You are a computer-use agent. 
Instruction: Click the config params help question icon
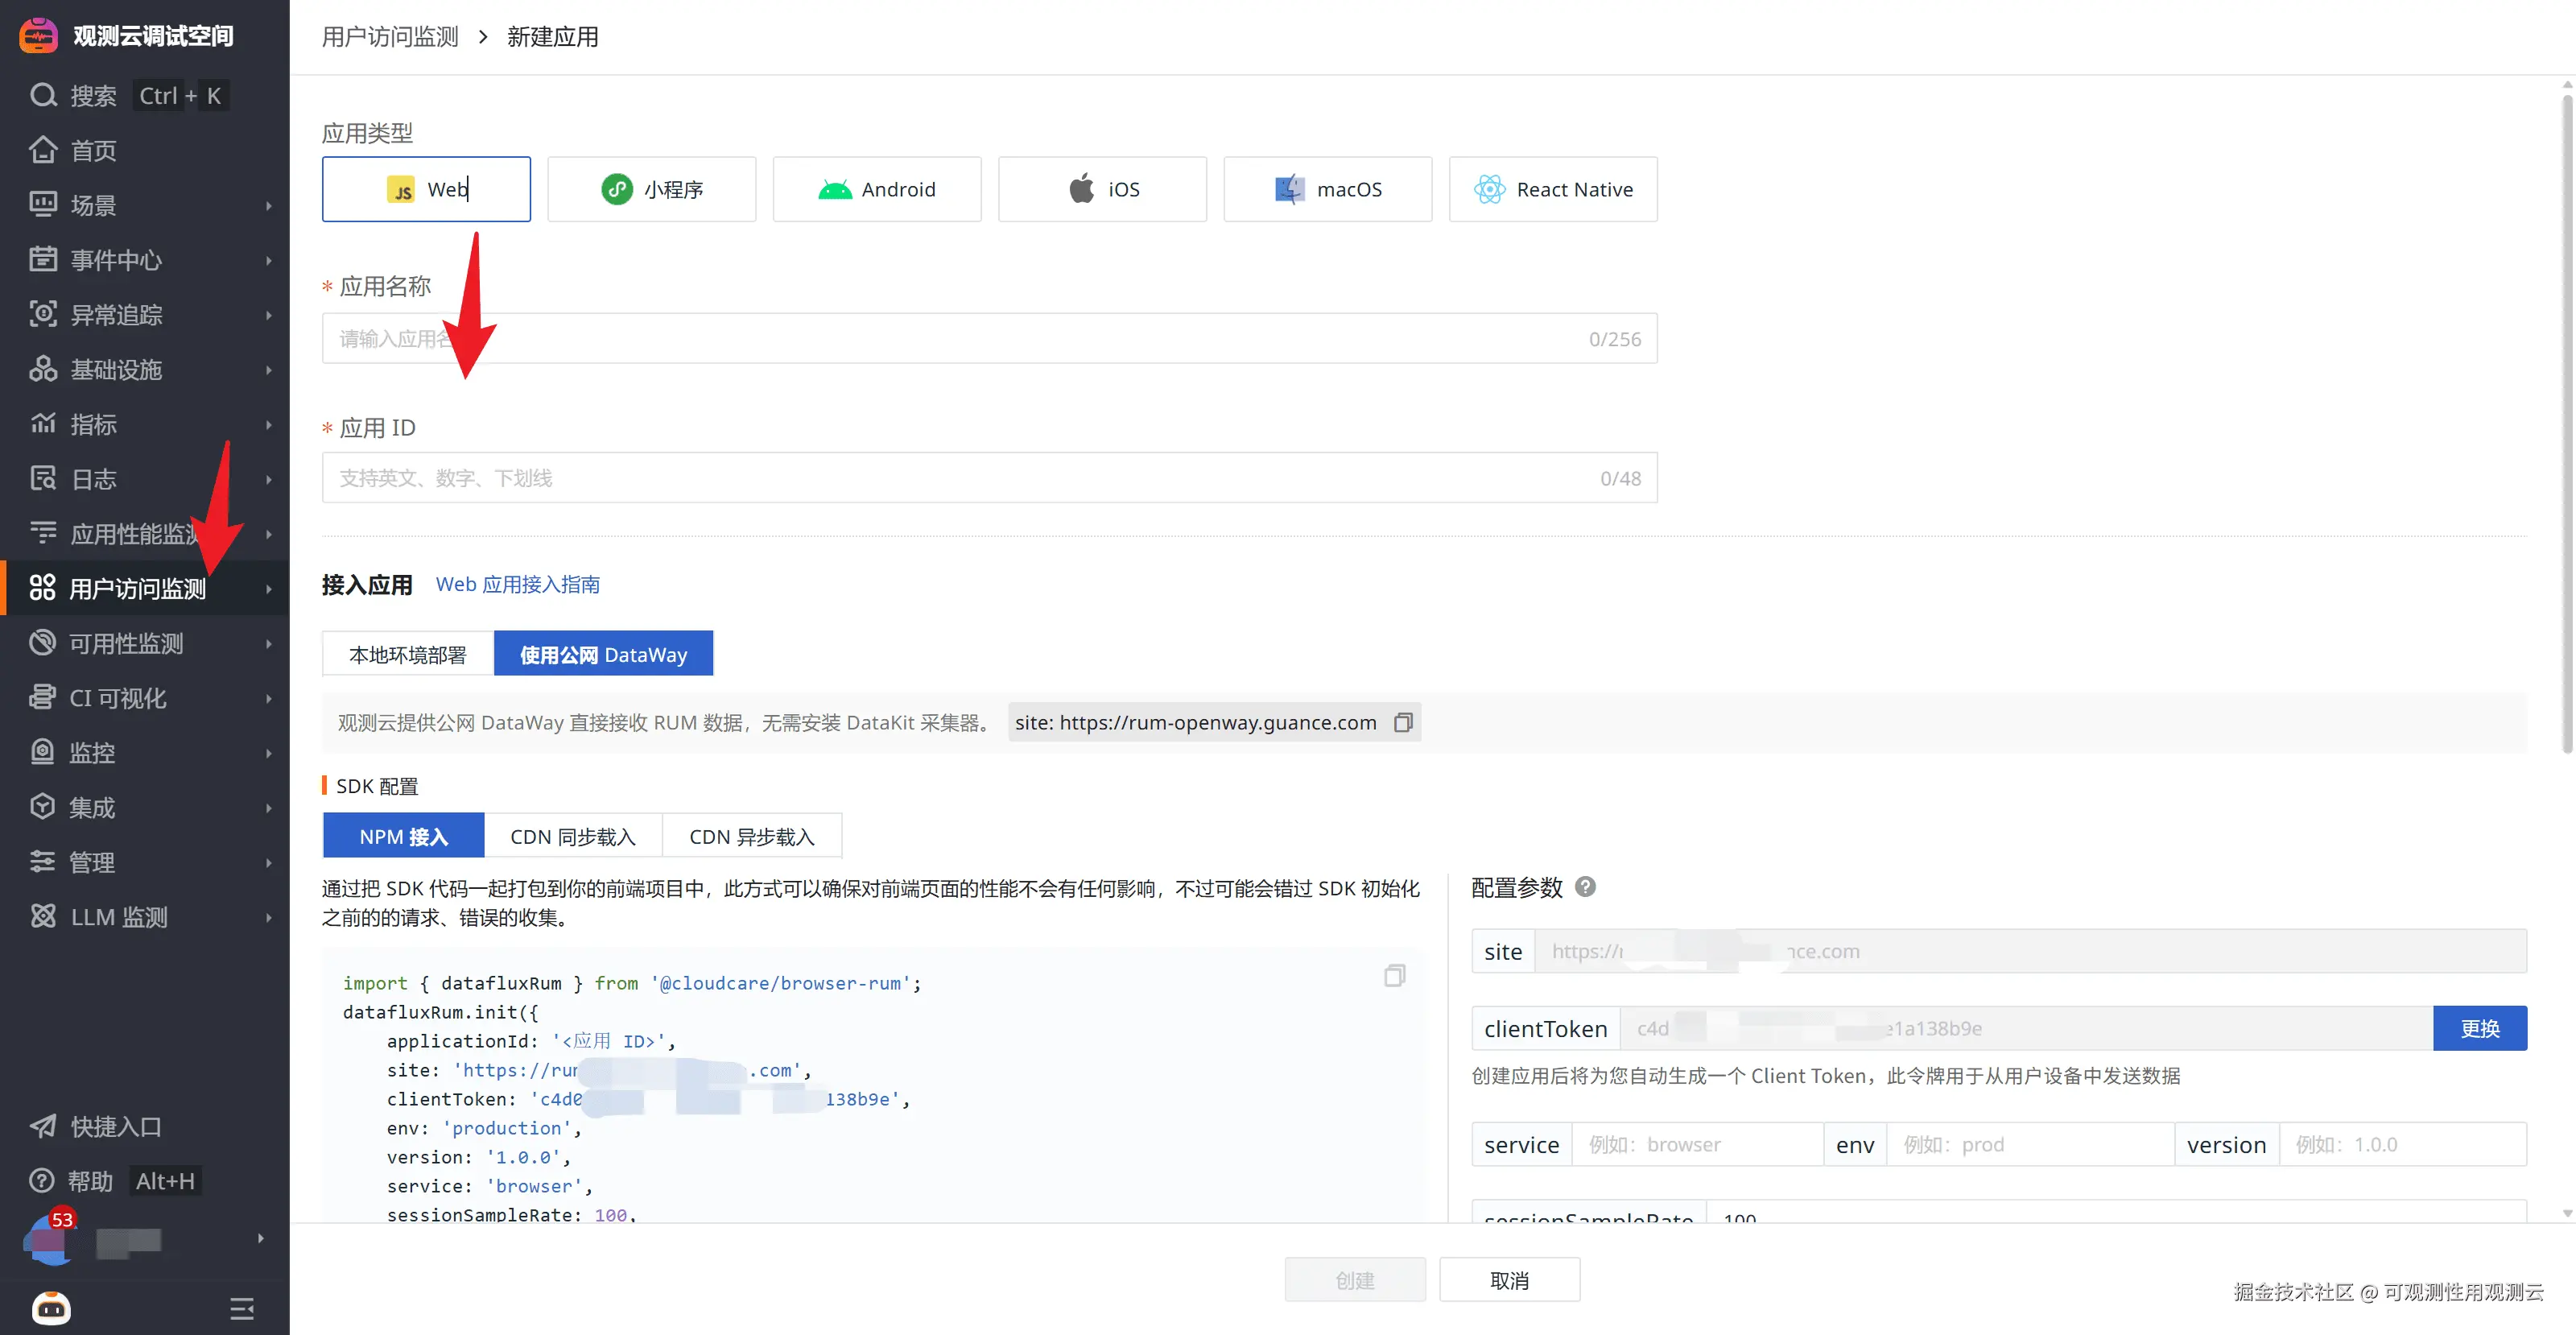(1585, 887)
